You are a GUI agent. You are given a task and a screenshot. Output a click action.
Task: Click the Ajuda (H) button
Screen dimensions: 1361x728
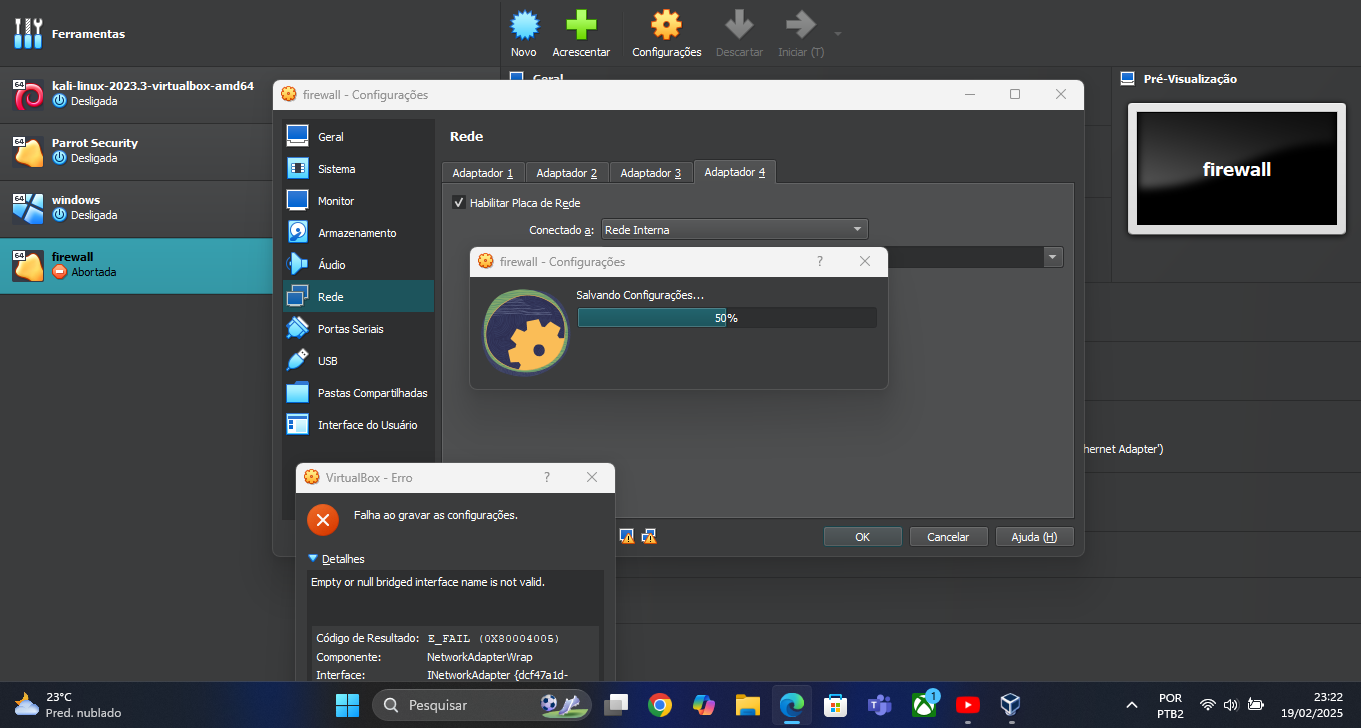tap(1034, 537)
